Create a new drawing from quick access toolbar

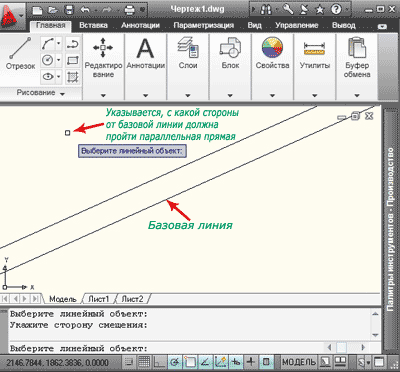click(x=37, y=10)
